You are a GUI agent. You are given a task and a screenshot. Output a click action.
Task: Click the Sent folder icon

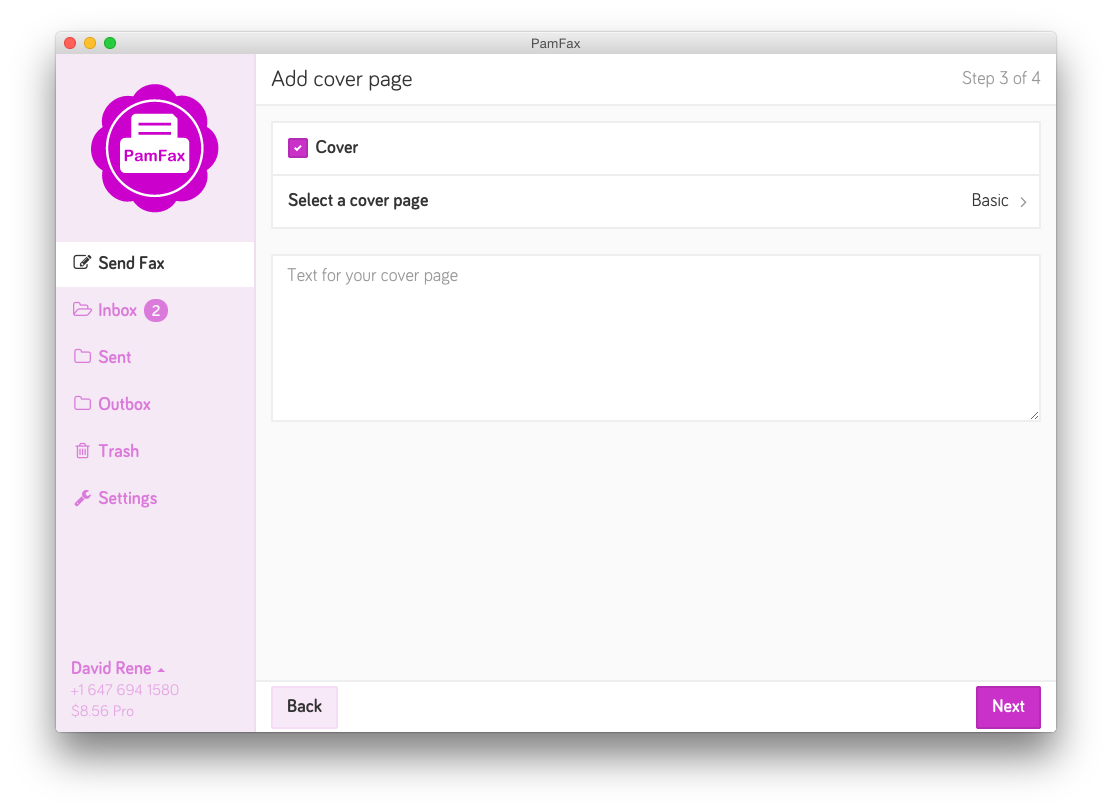click(x=82, y=357)
